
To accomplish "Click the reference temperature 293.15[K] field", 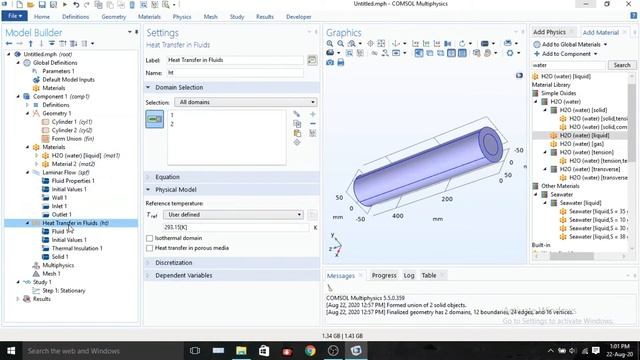I will click(x=236, y=227).
